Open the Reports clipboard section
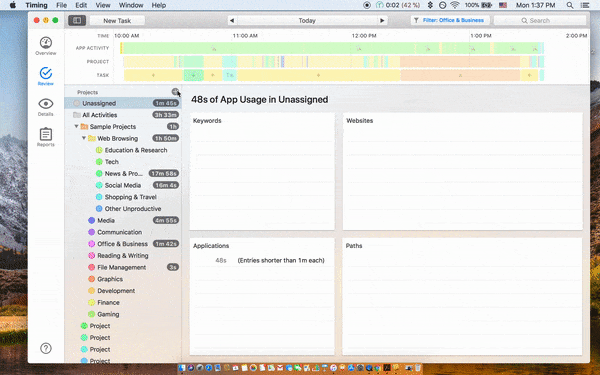Screen dimensions: 600x375 click(x=46, y=137)
